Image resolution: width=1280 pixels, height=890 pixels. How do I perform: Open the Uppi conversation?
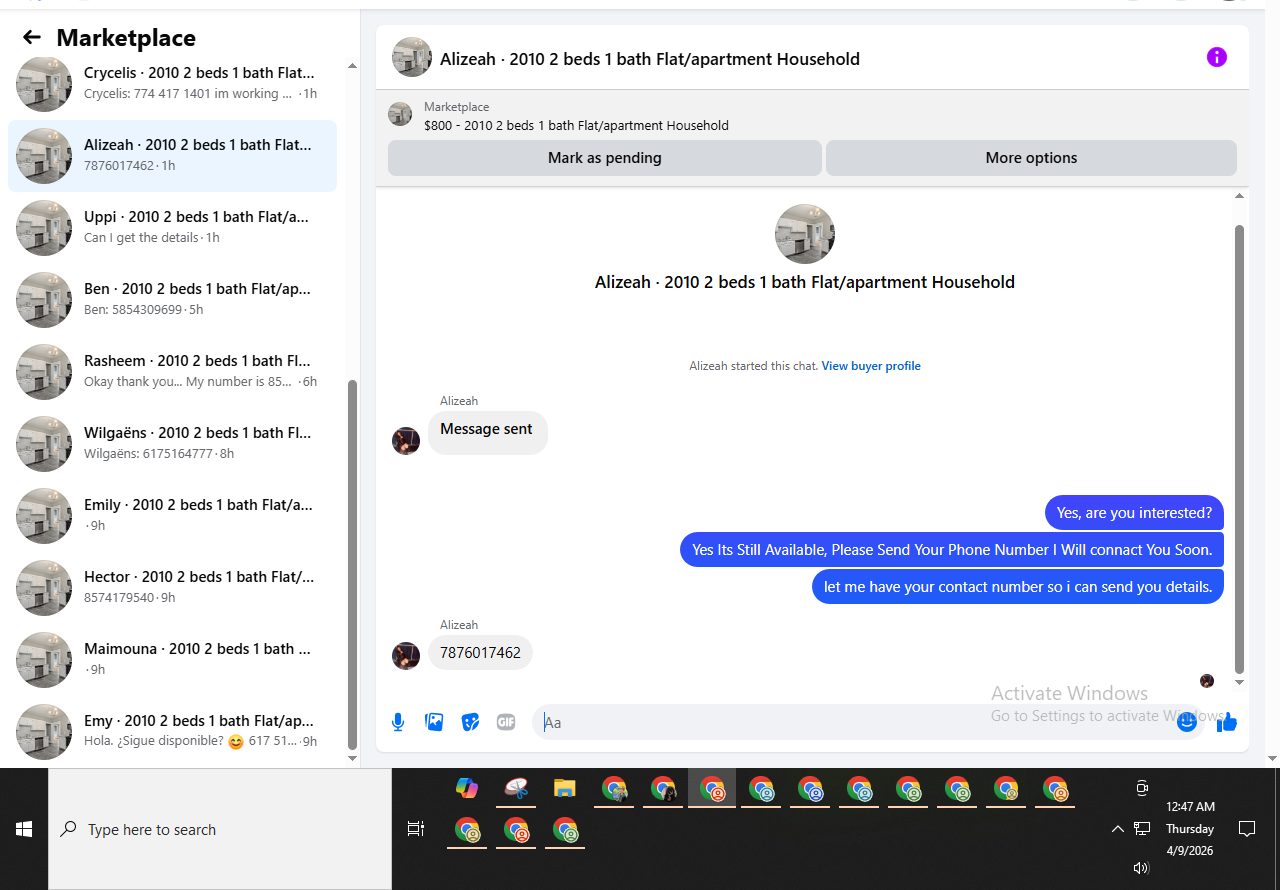pos(172,228)
